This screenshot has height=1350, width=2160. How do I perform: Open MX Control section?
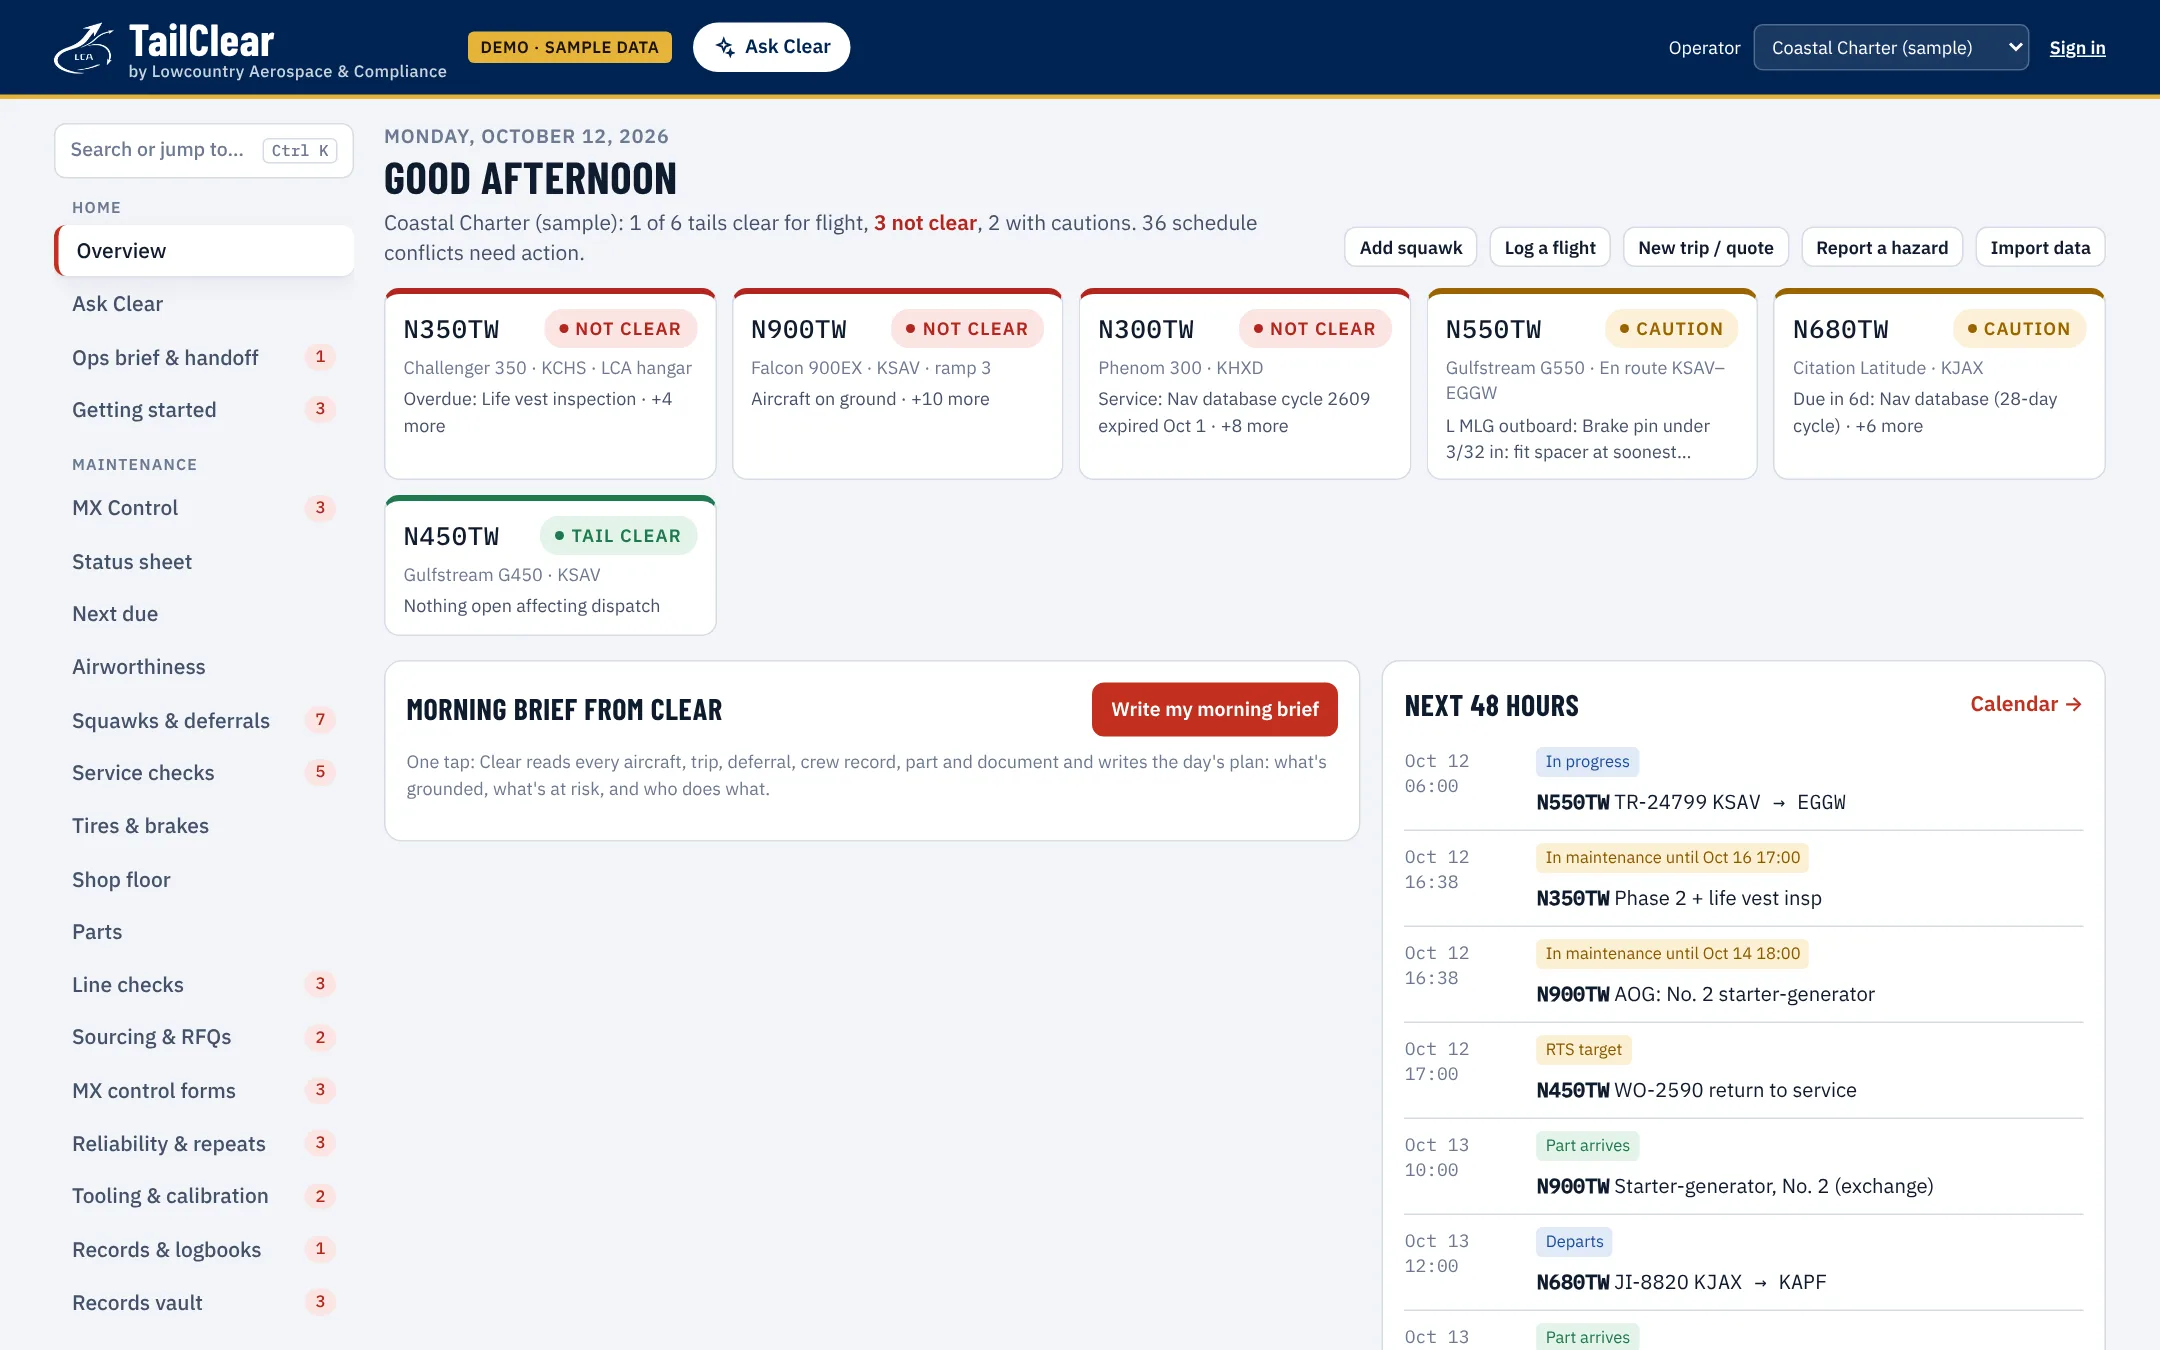pos(204,507)
